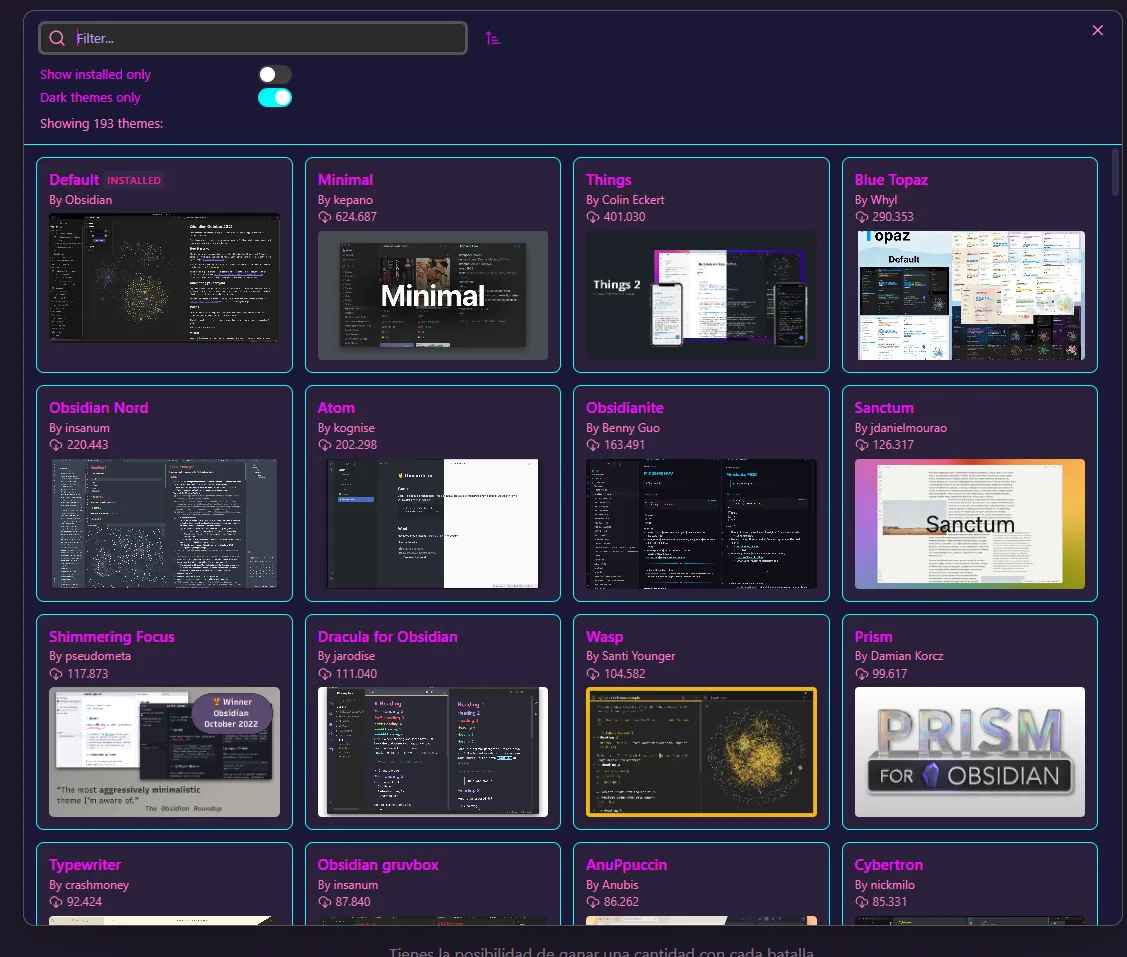The width and height of the screenshot is (1127, 957).
Task: Disable Dark themes only toggle
Action: 275,97
